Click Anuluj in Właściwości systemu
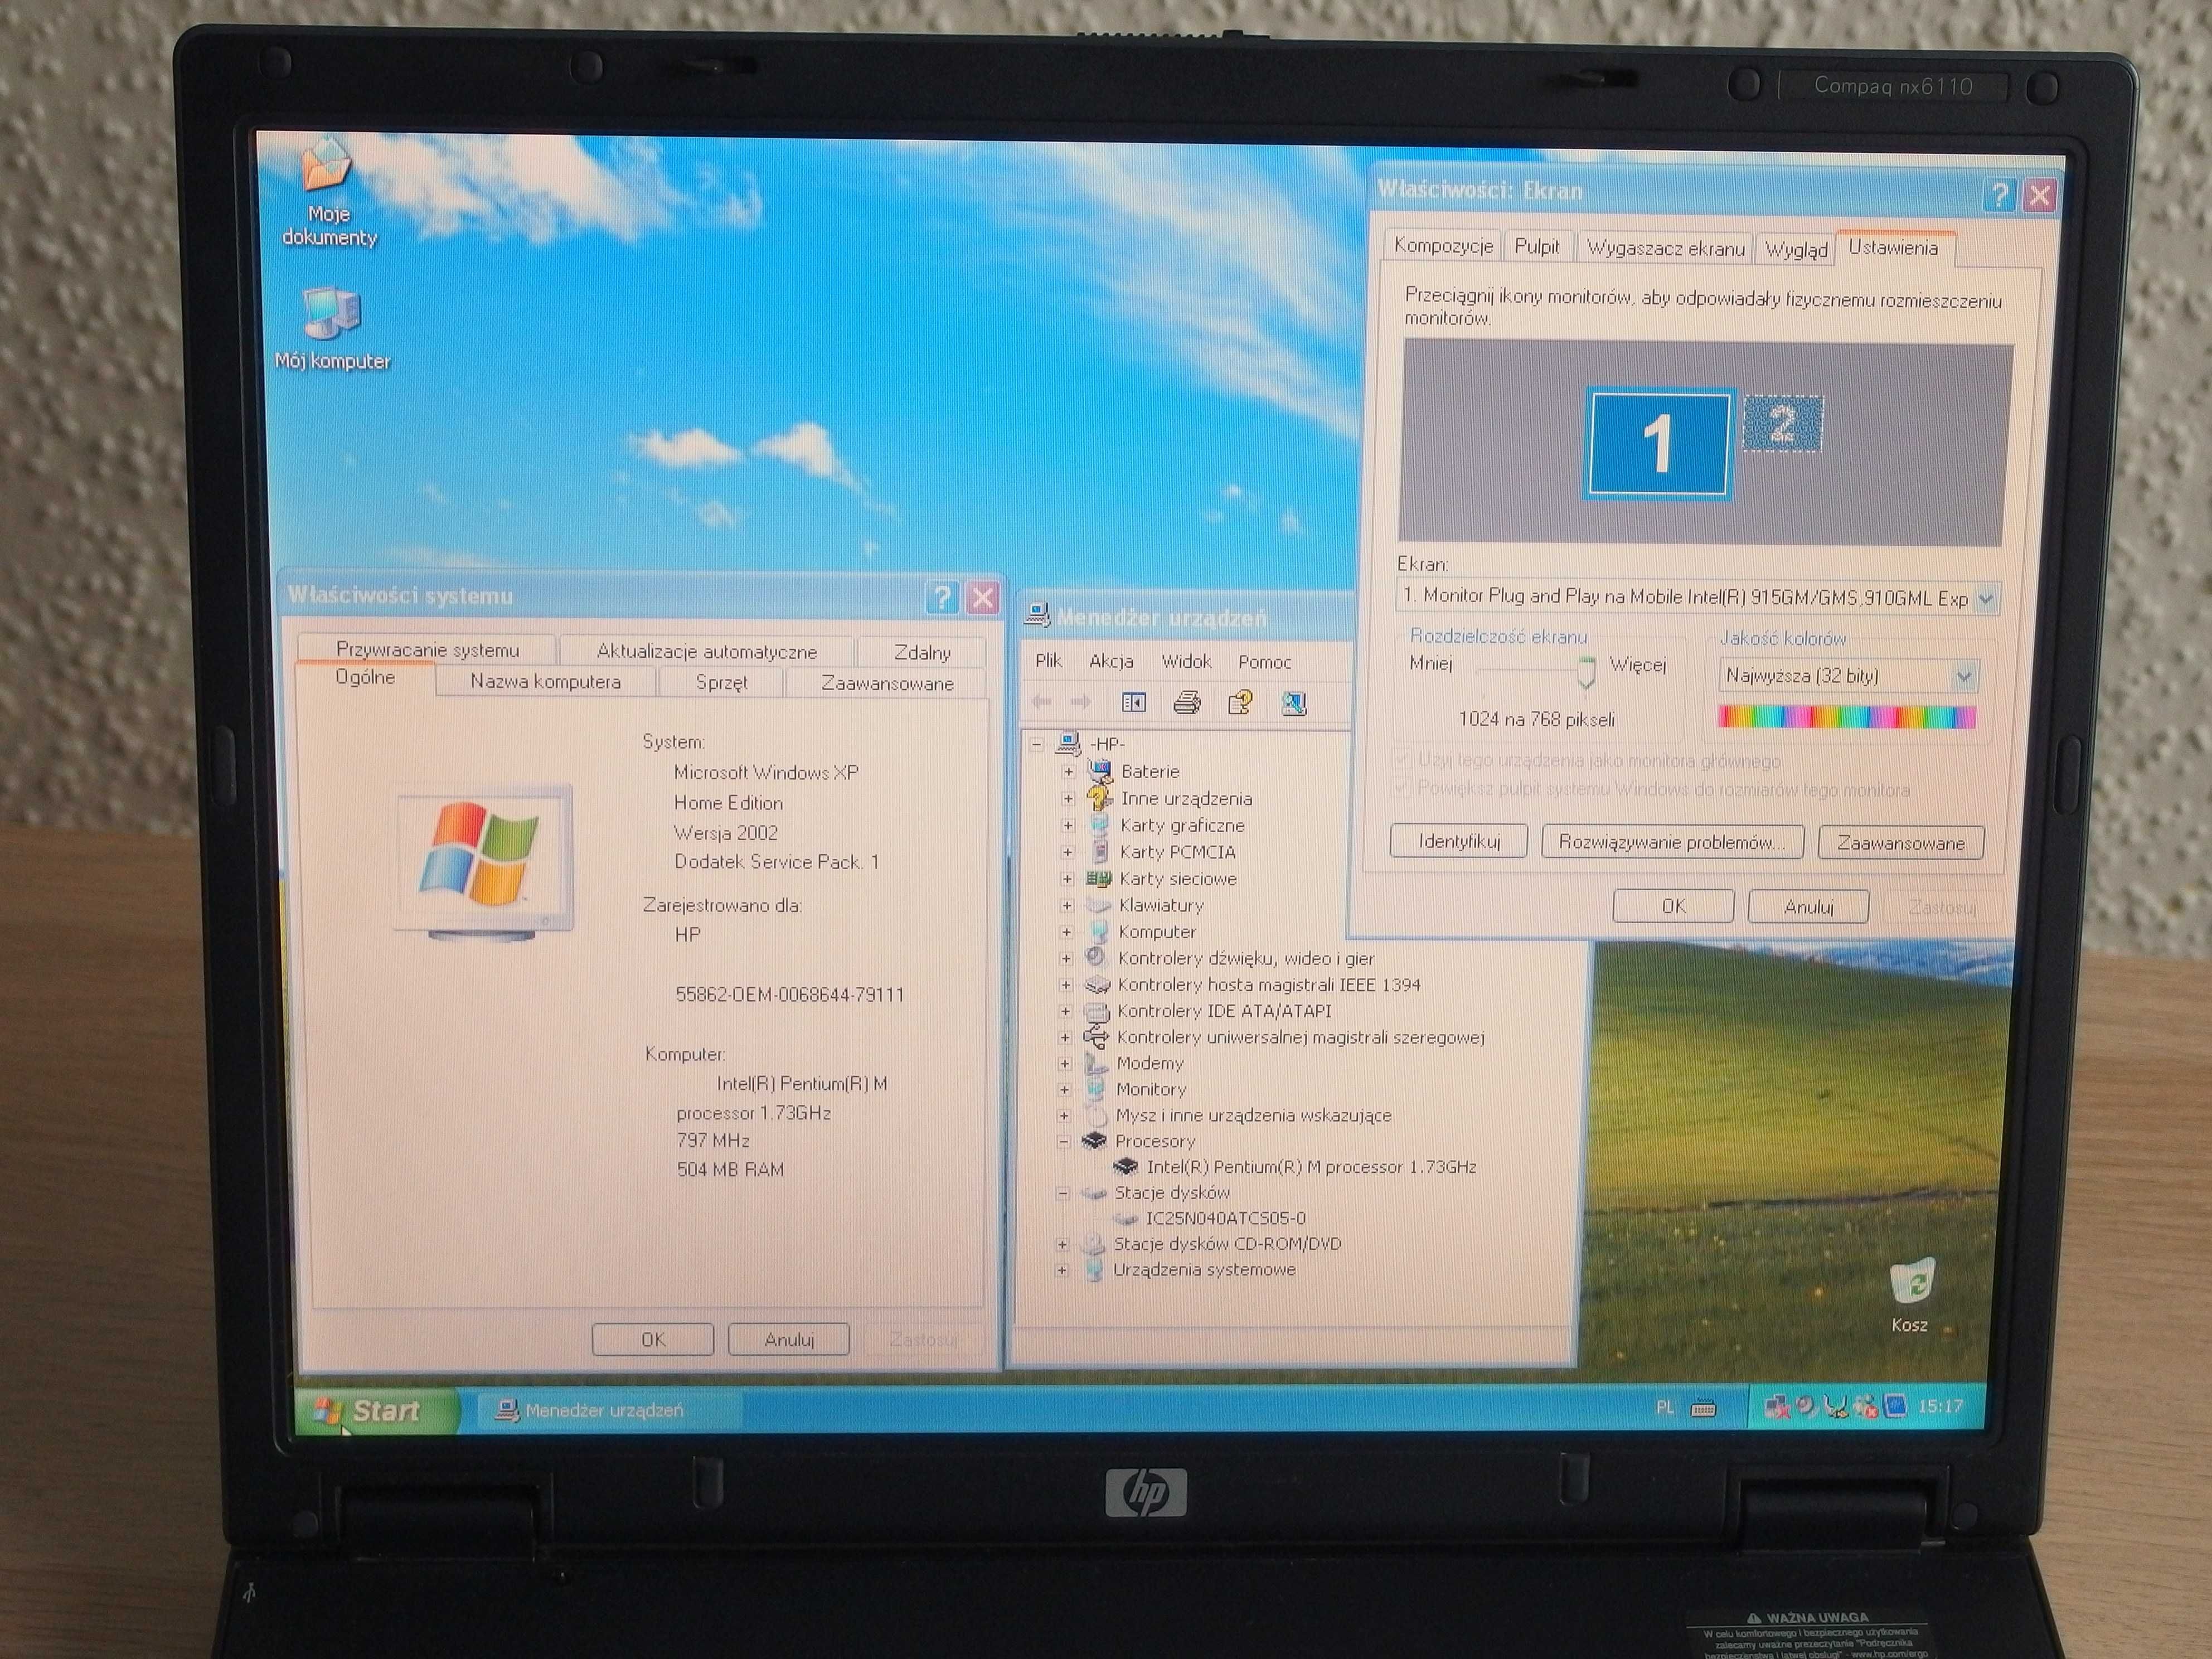2212x1659 pixels. 789,1339
